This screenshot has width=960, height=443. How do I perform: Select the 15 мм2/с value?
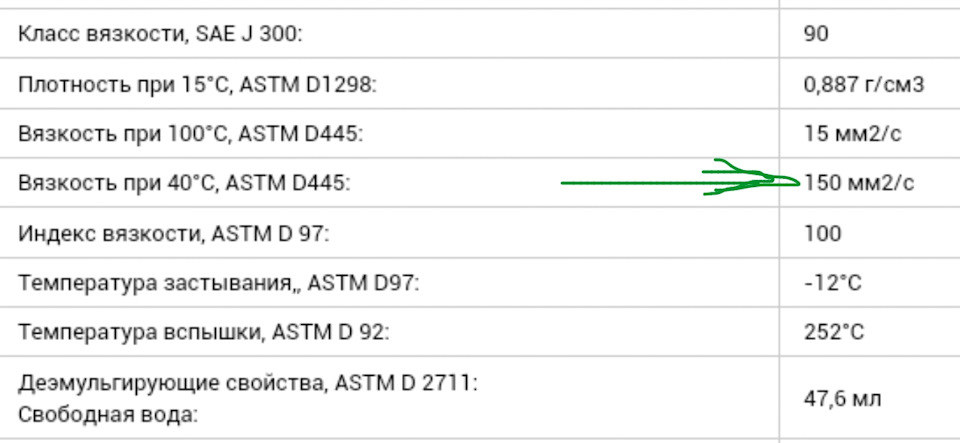[x=852, y=133]
